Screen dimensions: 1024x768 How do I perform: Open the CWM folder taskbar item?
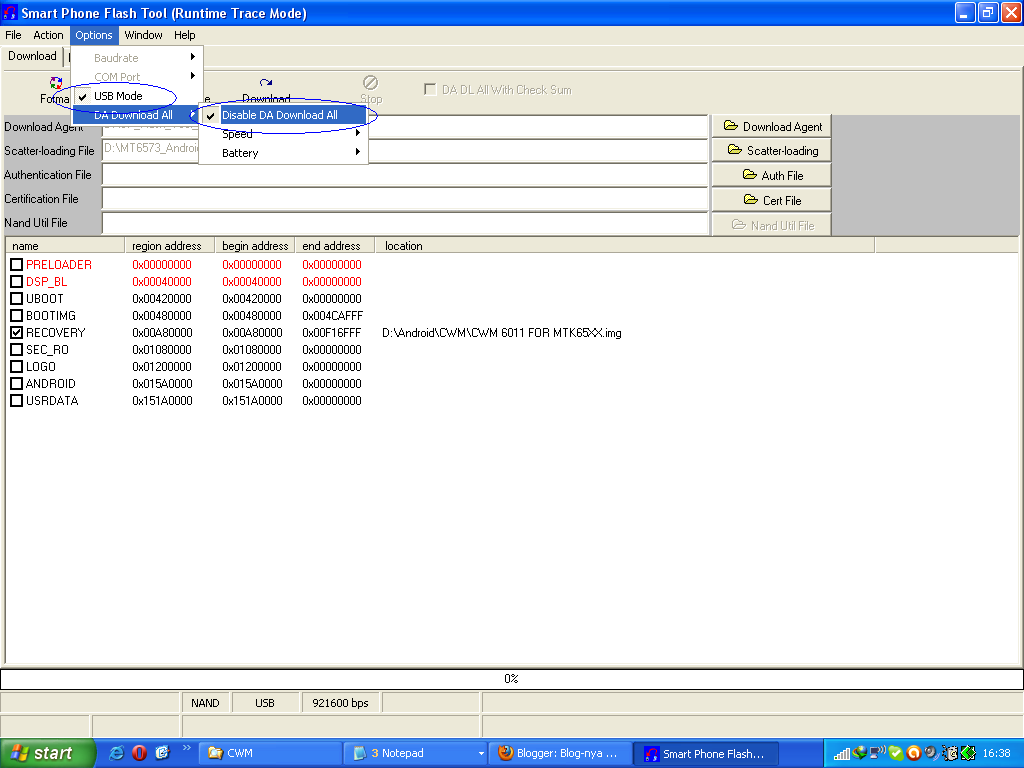270,753
